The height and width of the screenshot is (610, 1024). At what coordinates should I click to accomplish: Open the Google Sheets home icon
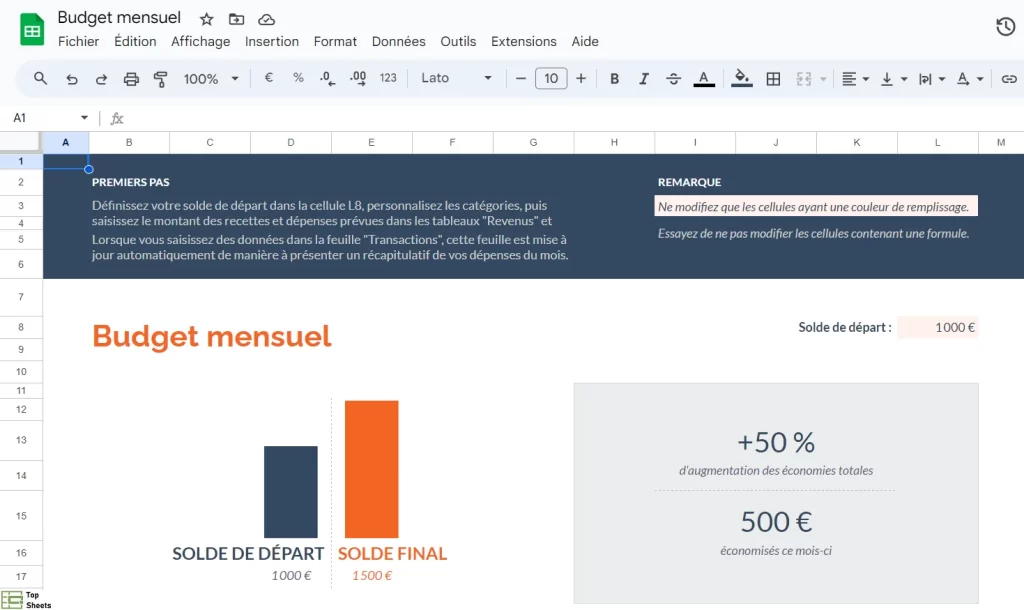pos(32,30)
